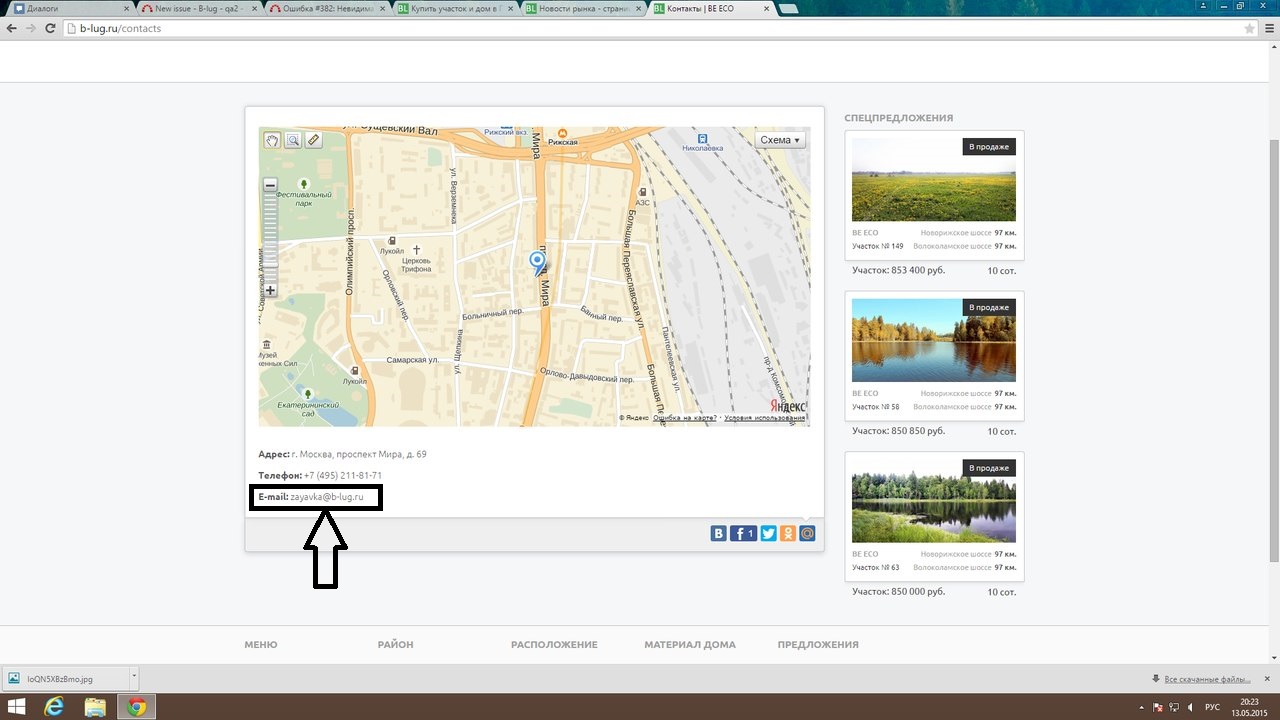The image size is (1280, 720).
Task: Click the map zoom level slider
Action: point(270,238)
